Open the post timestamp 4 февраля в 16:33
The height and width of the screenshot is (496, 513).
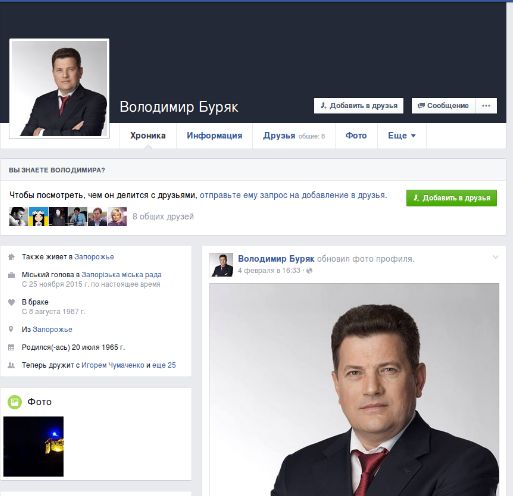(269, 270)
